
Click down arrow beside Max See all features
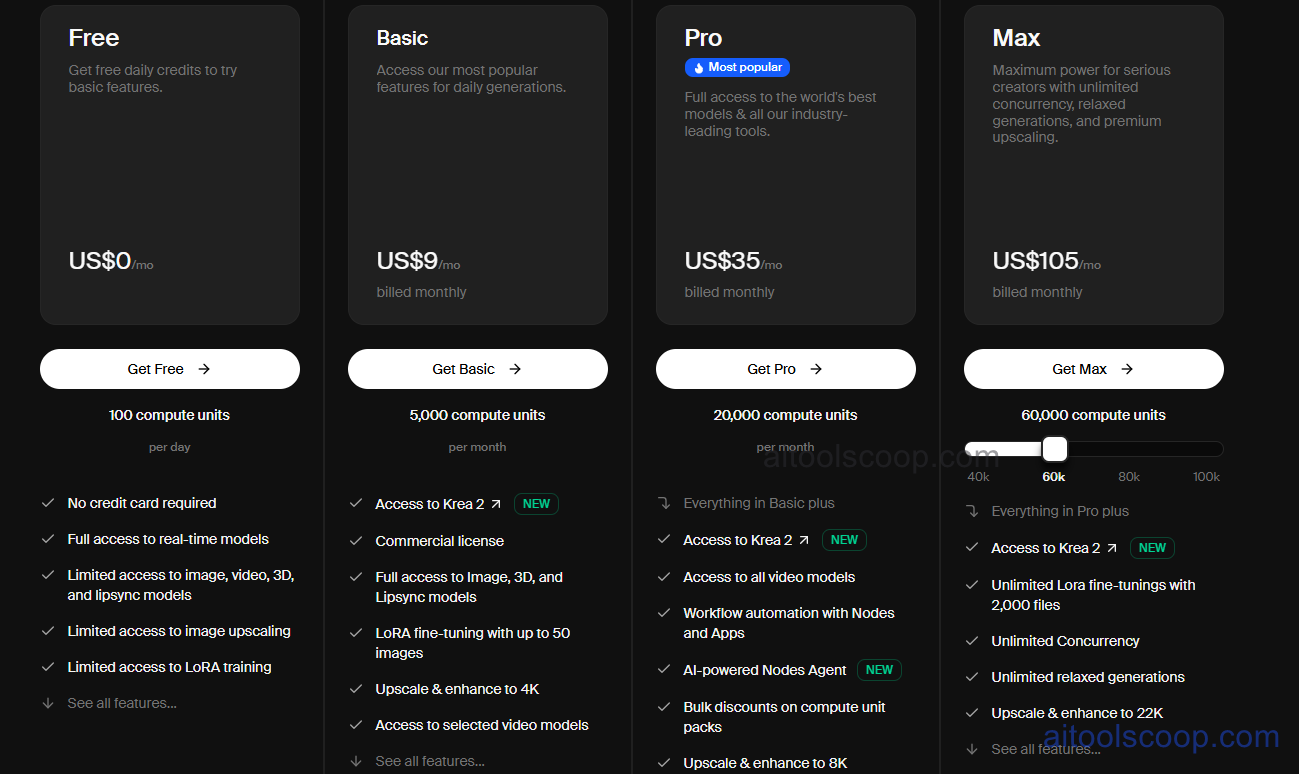(x=972, y=749)
